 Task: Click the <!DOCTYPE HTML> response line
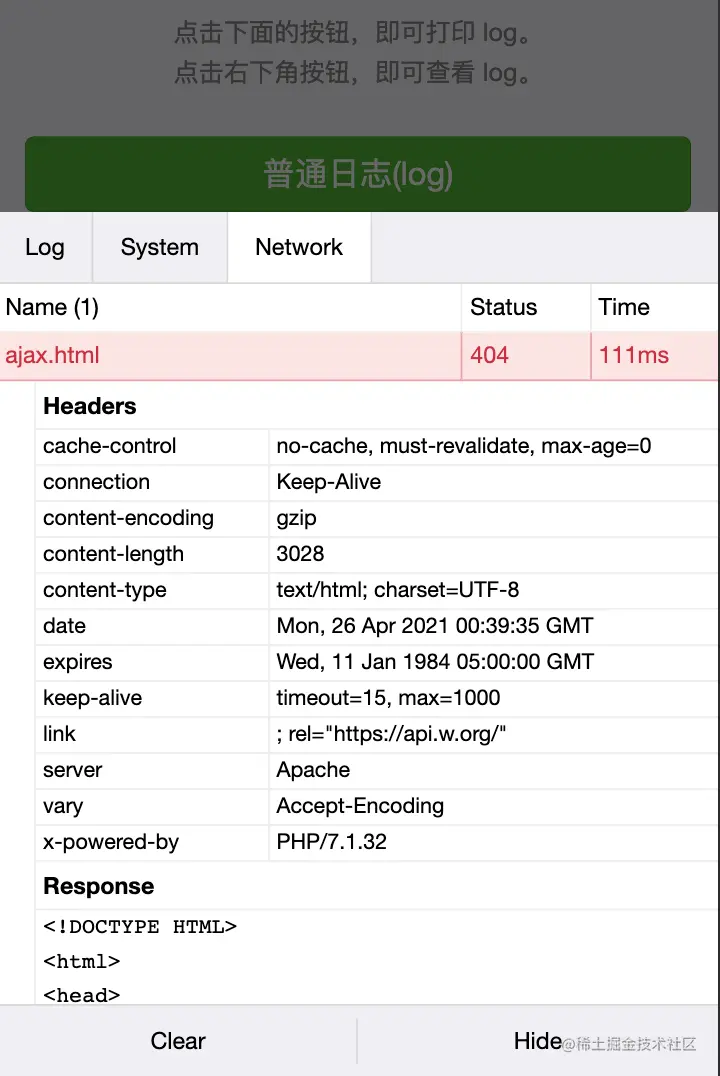[x=140, y=927]
